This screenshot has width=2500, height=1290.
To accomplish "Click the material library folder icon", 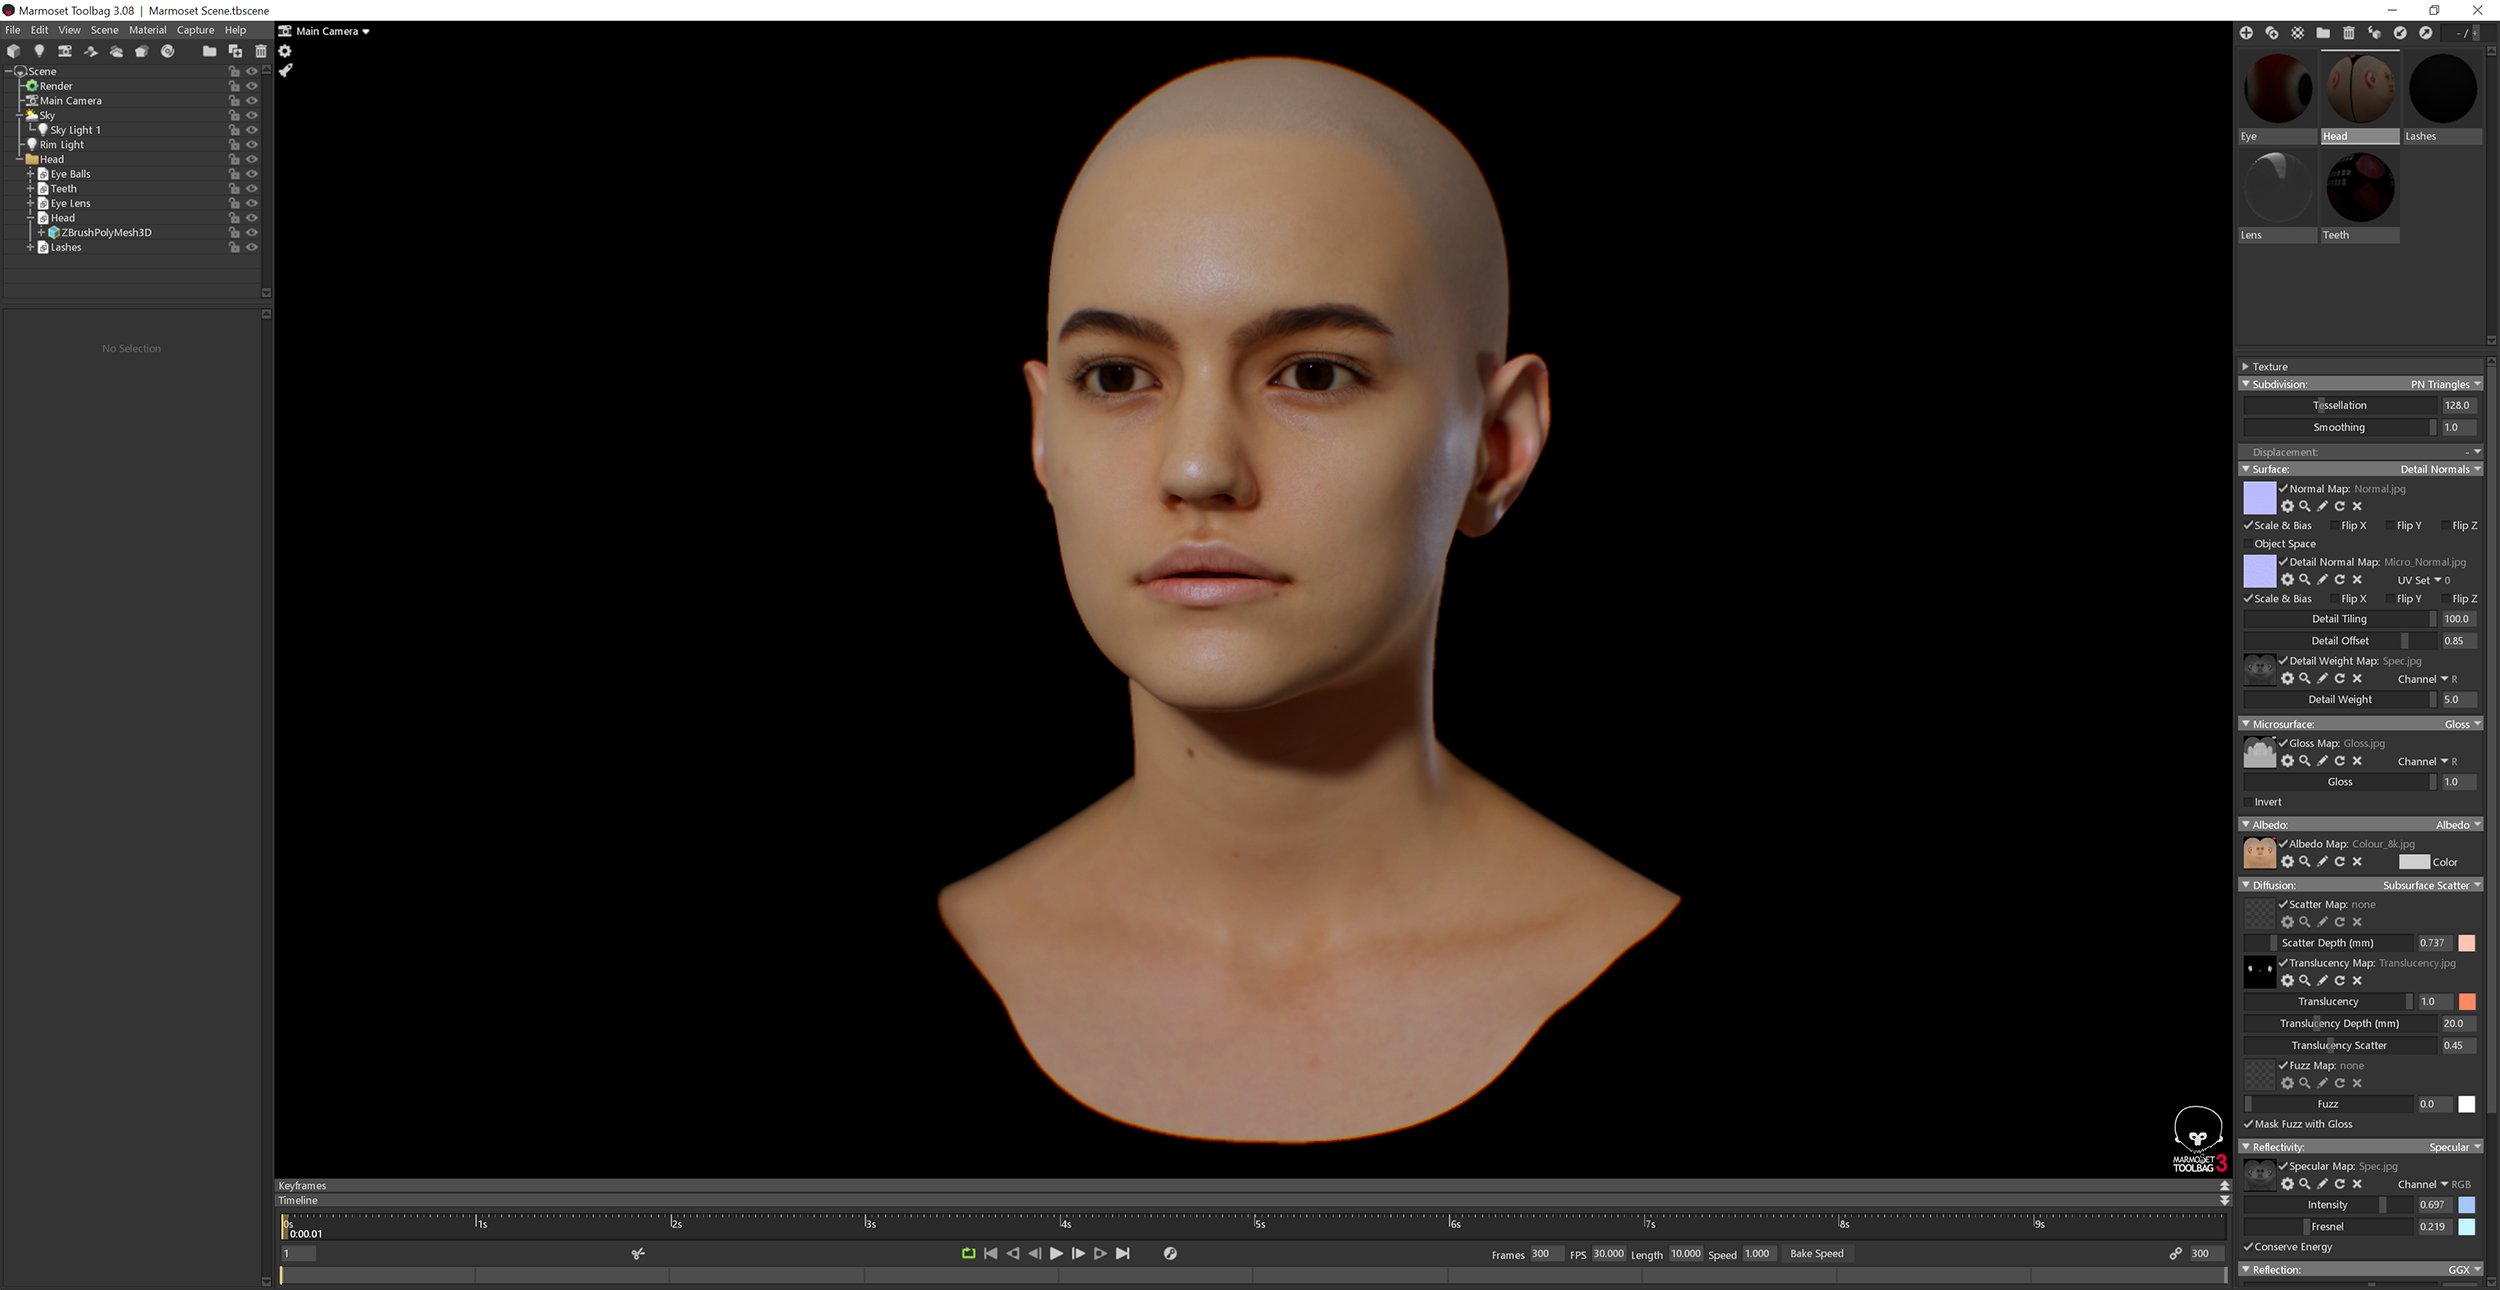I will click(2322, 33).
